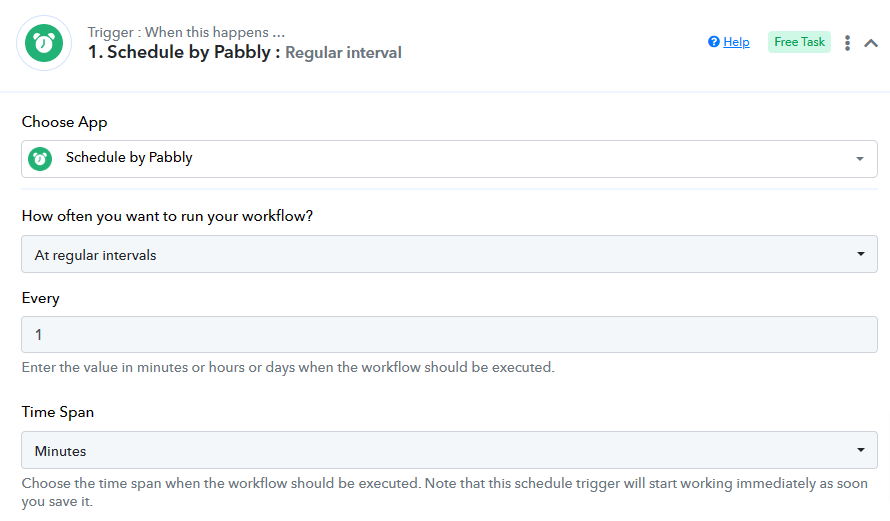This screenshot has height=521, width=890.
Task: Click the "1. Schedule by Pabbly" step title
Action: coord(178,52)
